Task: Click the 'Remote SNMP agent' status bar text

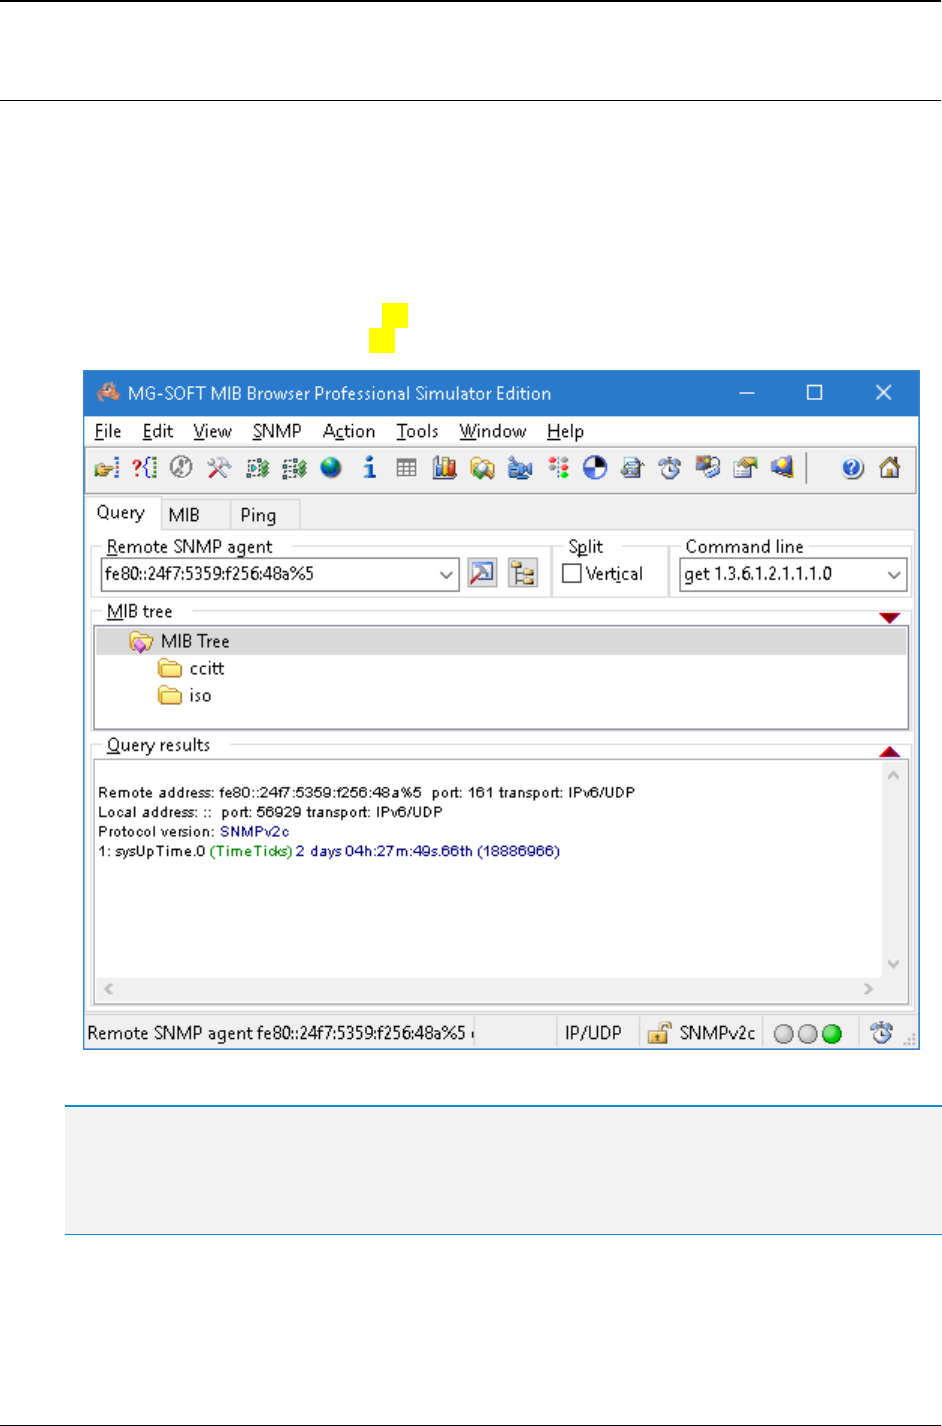Action: pos(278,1033)
